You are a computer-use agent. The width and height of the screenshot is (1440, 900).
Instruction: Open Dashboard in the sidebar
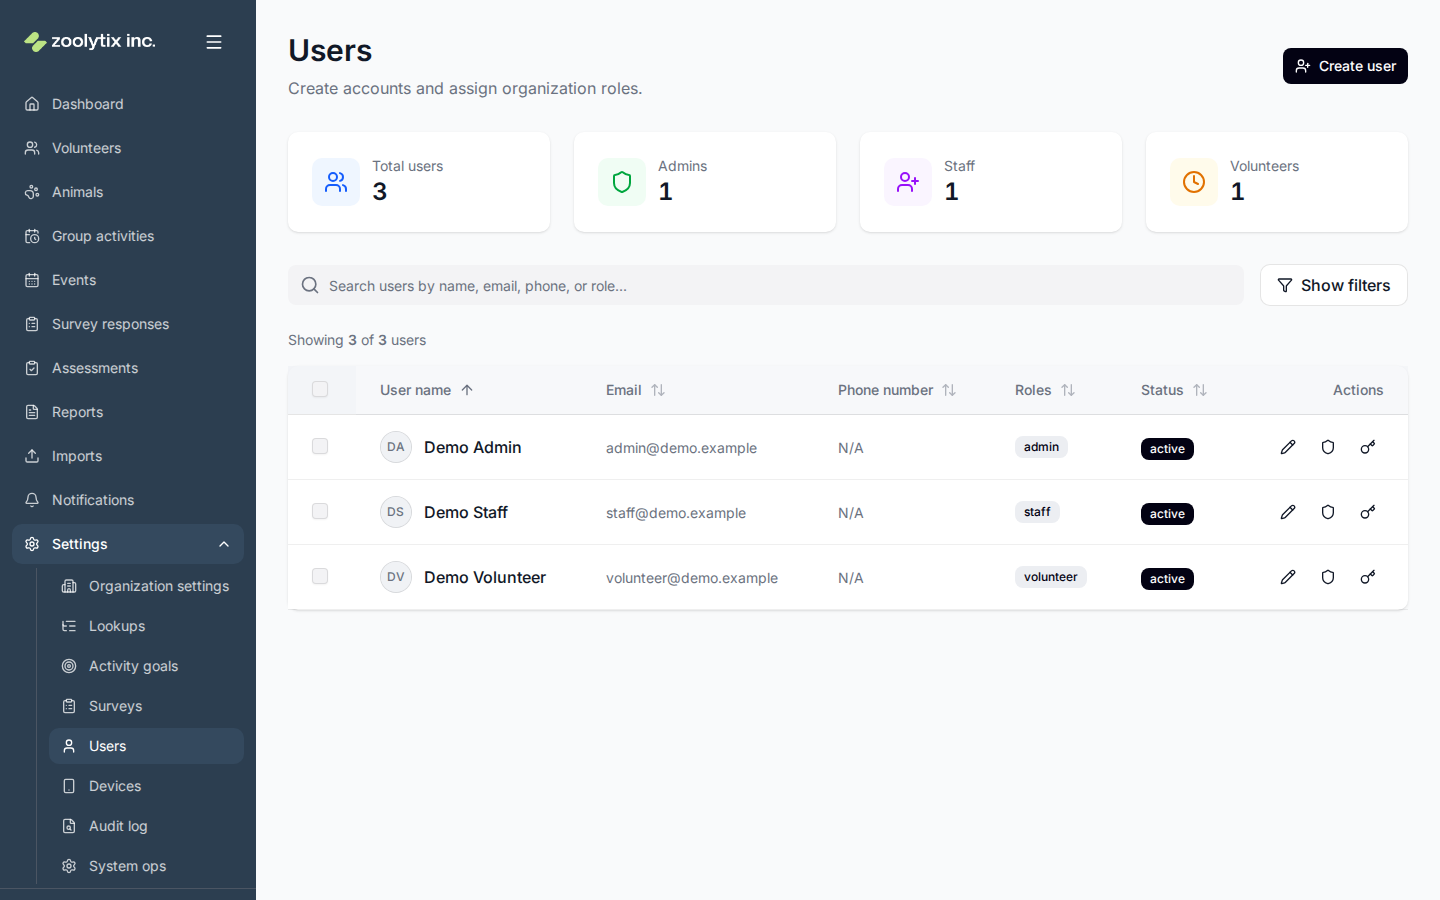(128, 104)
